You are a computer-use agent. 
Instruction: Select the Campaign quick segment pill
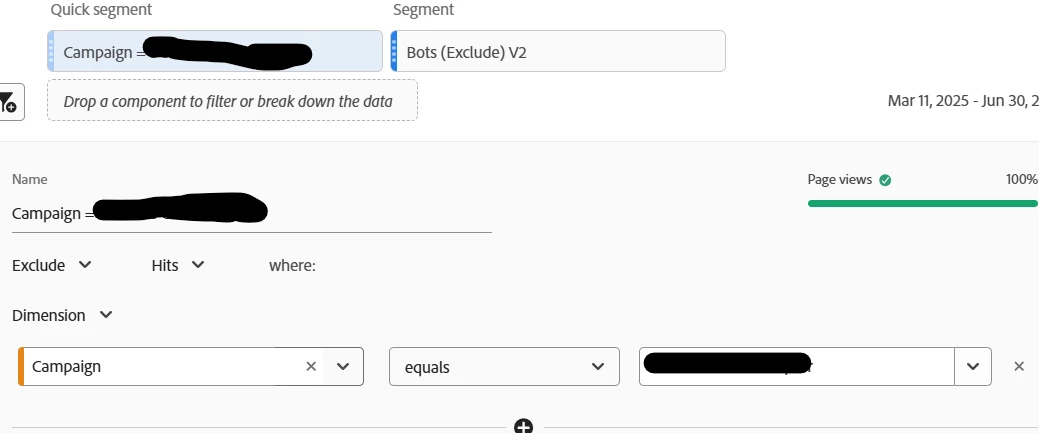(215, 51)
